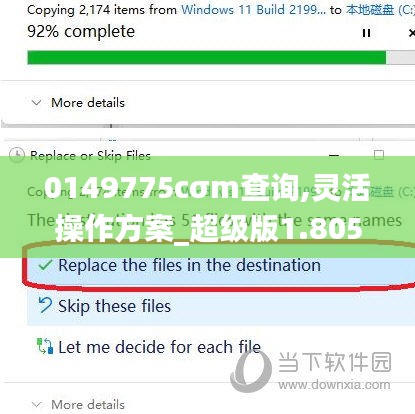Click the clock icon beside Replace or Skip Files
The width and height of the screenshot is (415, 414).
point(17,155)
